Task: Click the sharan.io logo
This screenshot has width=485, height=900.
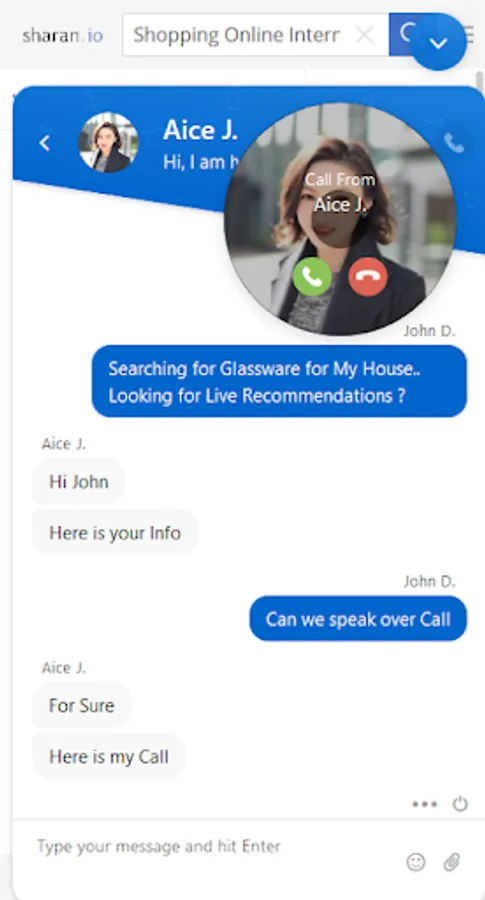Action: pos(63,36)
